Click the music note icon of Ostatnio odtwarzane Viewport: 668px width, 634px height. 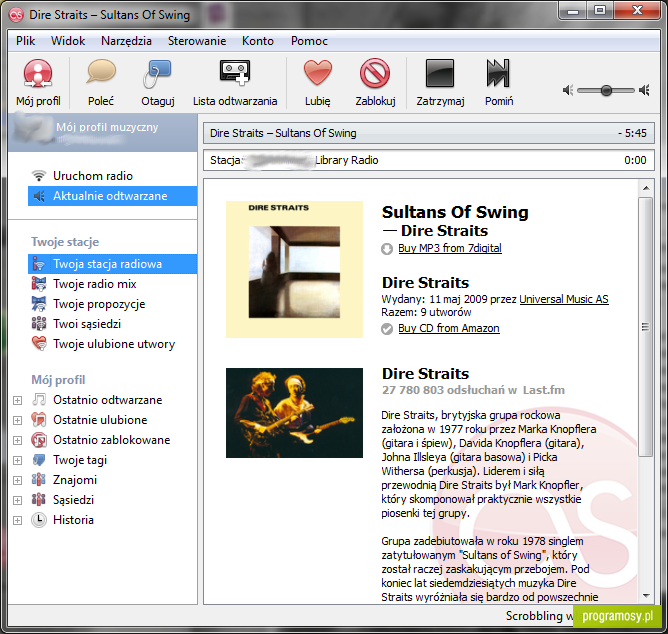tap(39, 400)
